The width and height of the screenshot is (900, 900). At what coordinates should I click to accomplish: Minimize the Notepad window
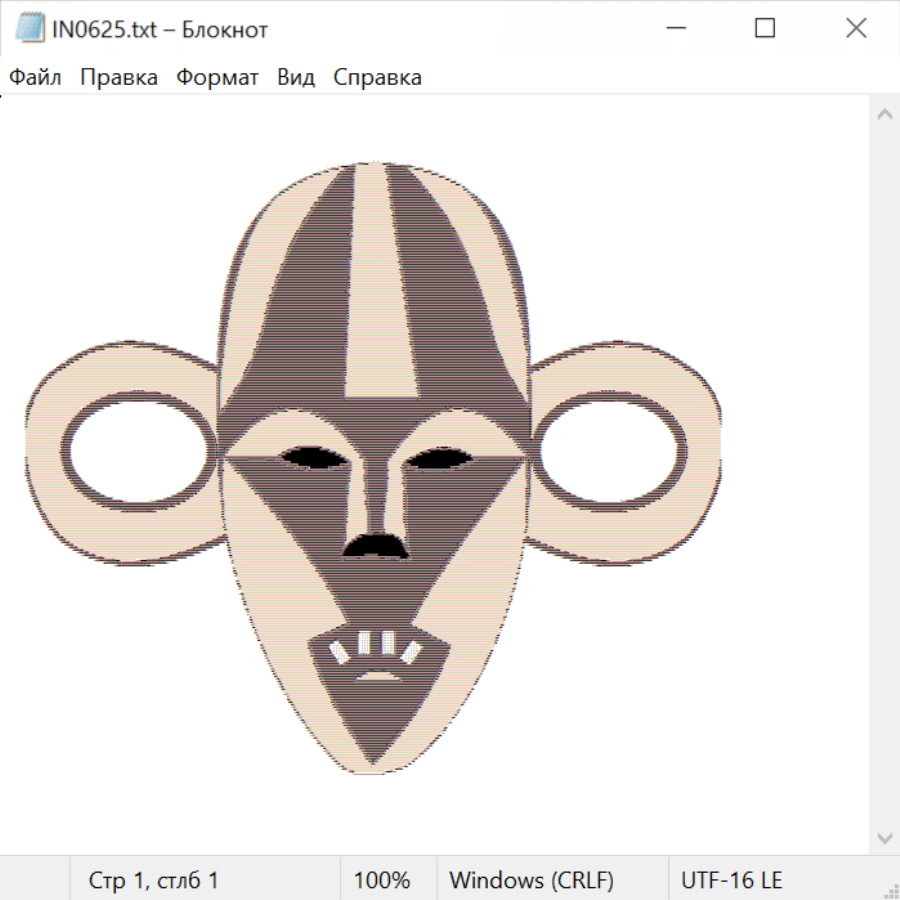(x=674, y=29)
